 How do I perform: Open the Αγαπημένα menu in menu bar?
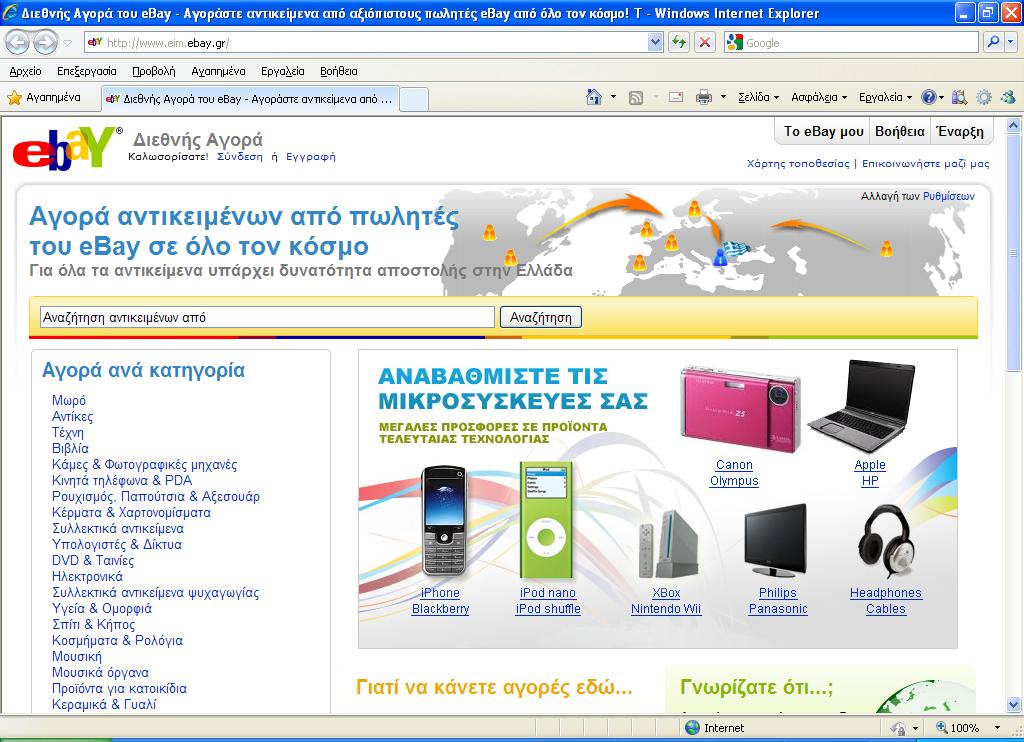pyautogui.click(x=218, y=71)
